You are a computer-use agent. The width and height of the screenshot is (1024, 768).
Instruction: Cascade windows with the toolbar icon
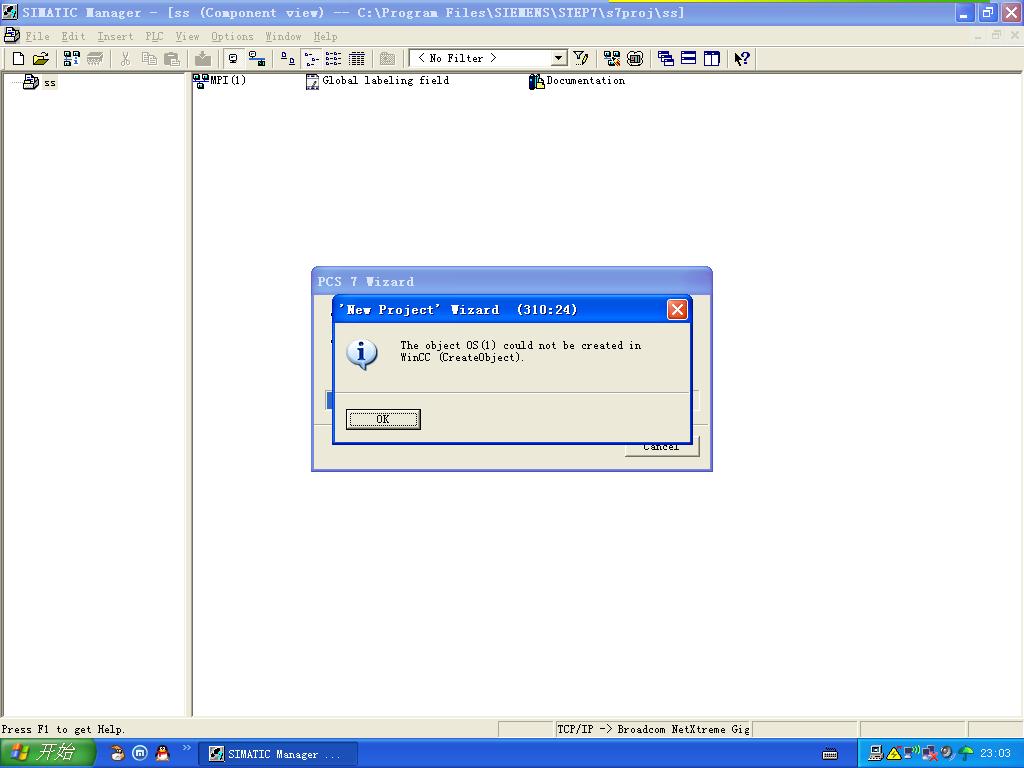[665, 59]
